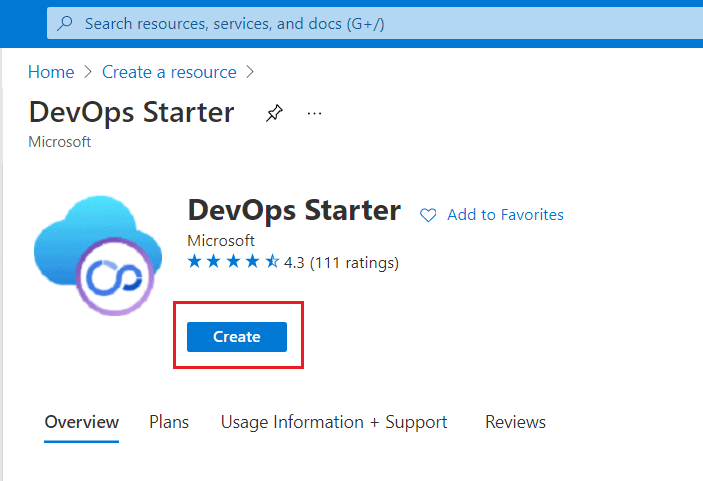Click the Add to Favorites link

point(505,215)
